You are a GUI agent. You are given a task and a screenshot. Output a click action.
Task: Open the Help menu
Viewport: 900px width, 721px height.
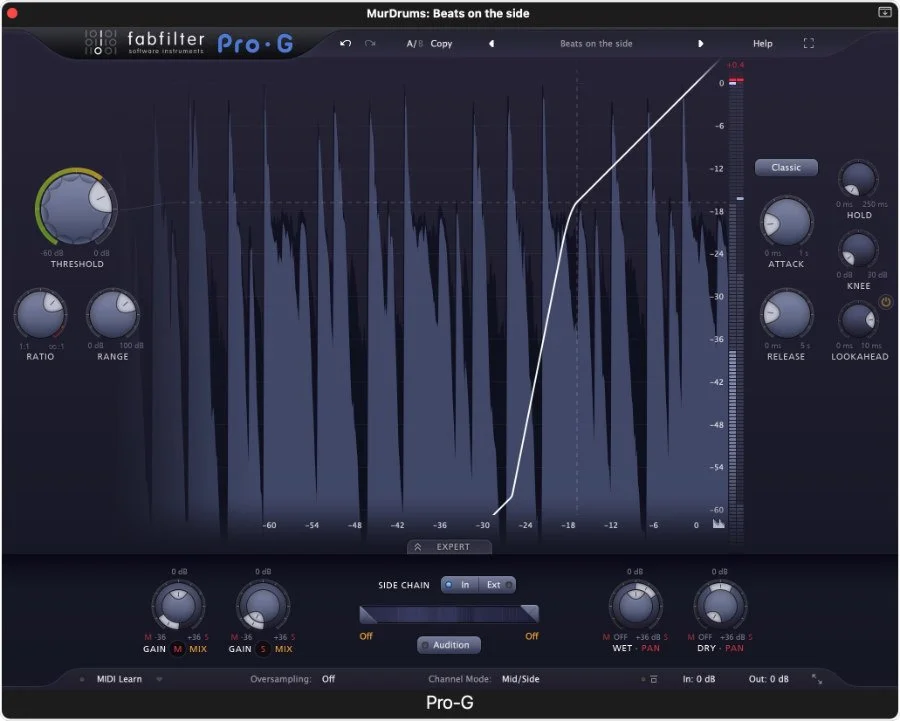762,43
